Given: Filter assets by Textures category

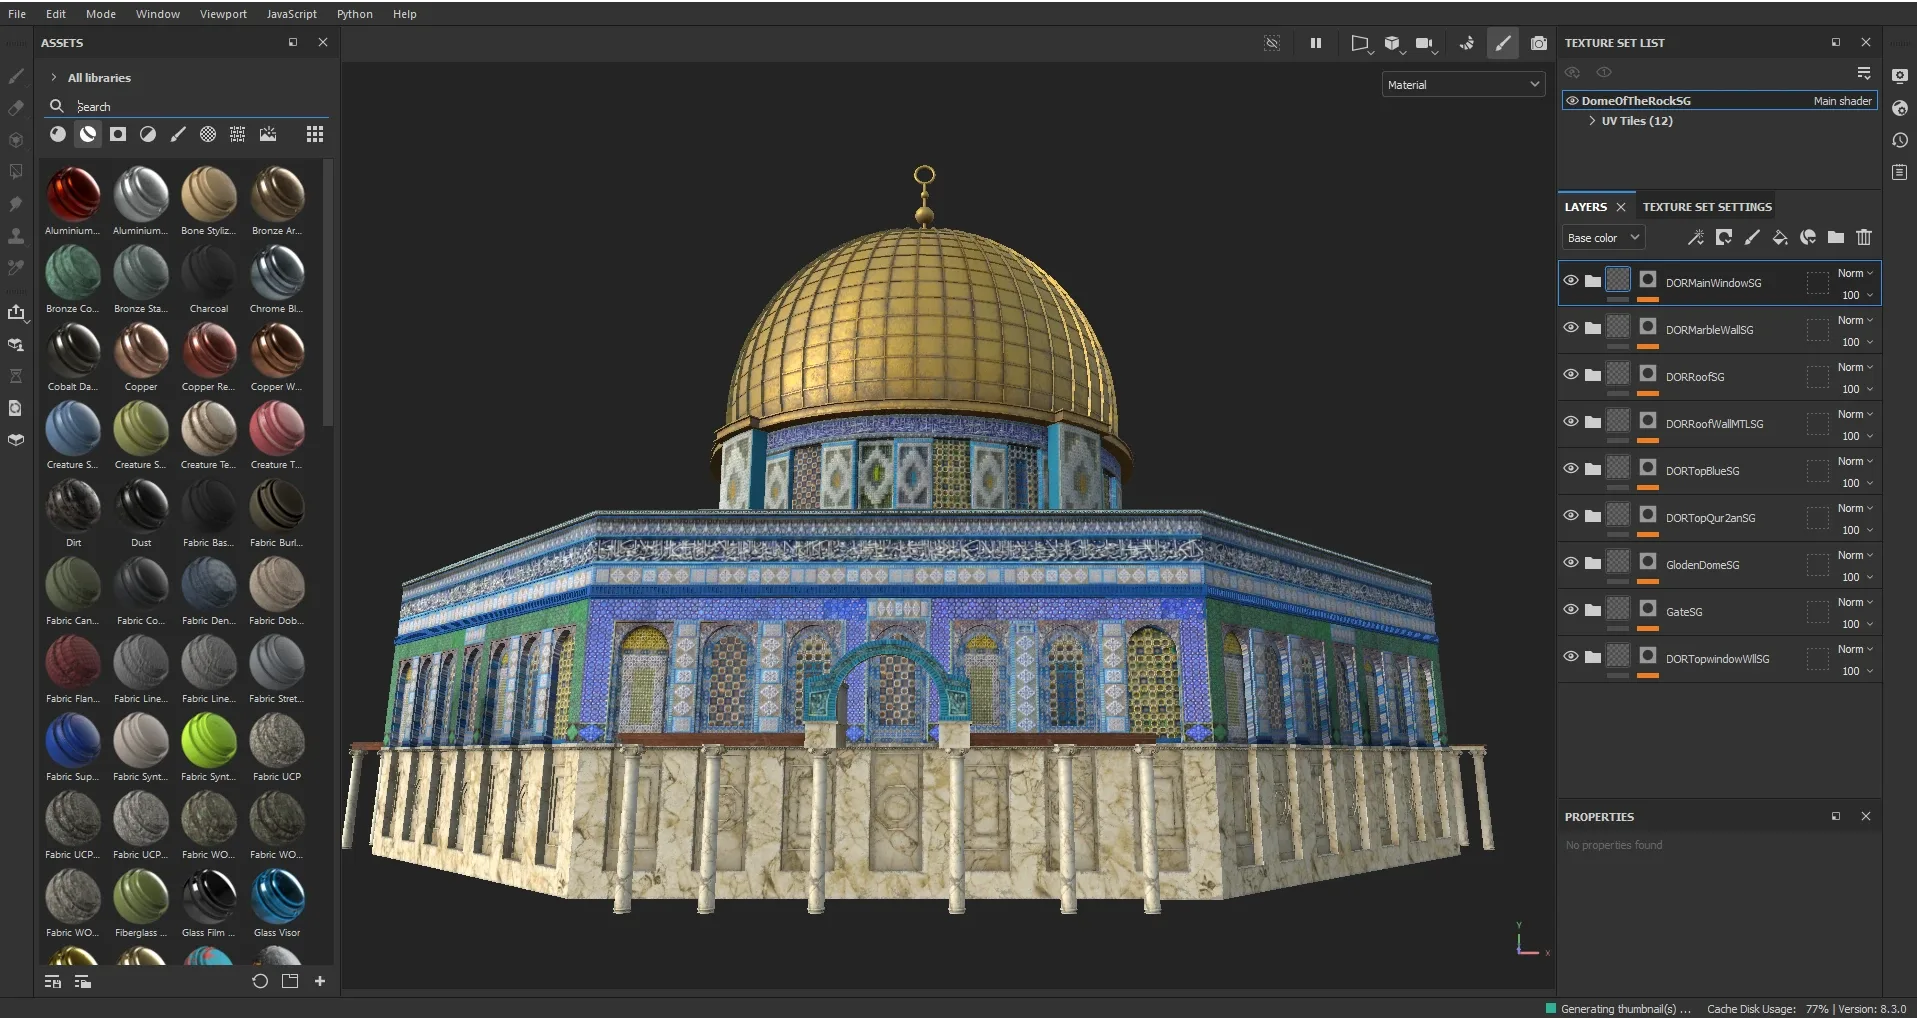Looking at the screenshot, I should [238, 134].
